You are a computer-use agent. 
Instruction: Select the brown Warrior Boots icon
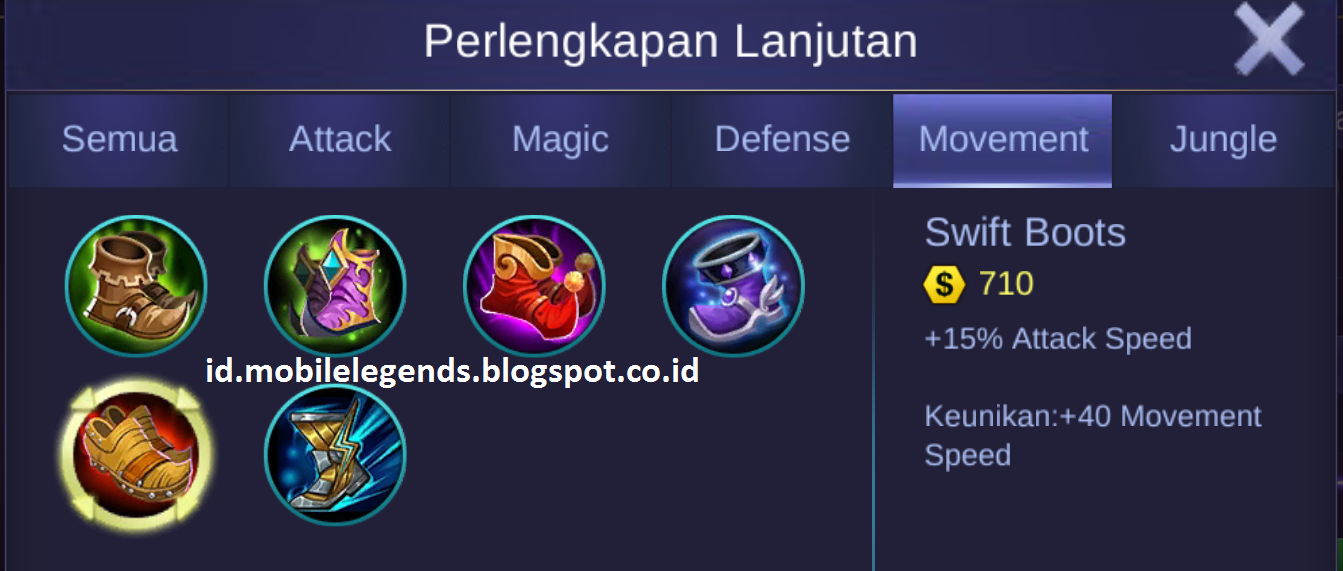click(136, 287)
